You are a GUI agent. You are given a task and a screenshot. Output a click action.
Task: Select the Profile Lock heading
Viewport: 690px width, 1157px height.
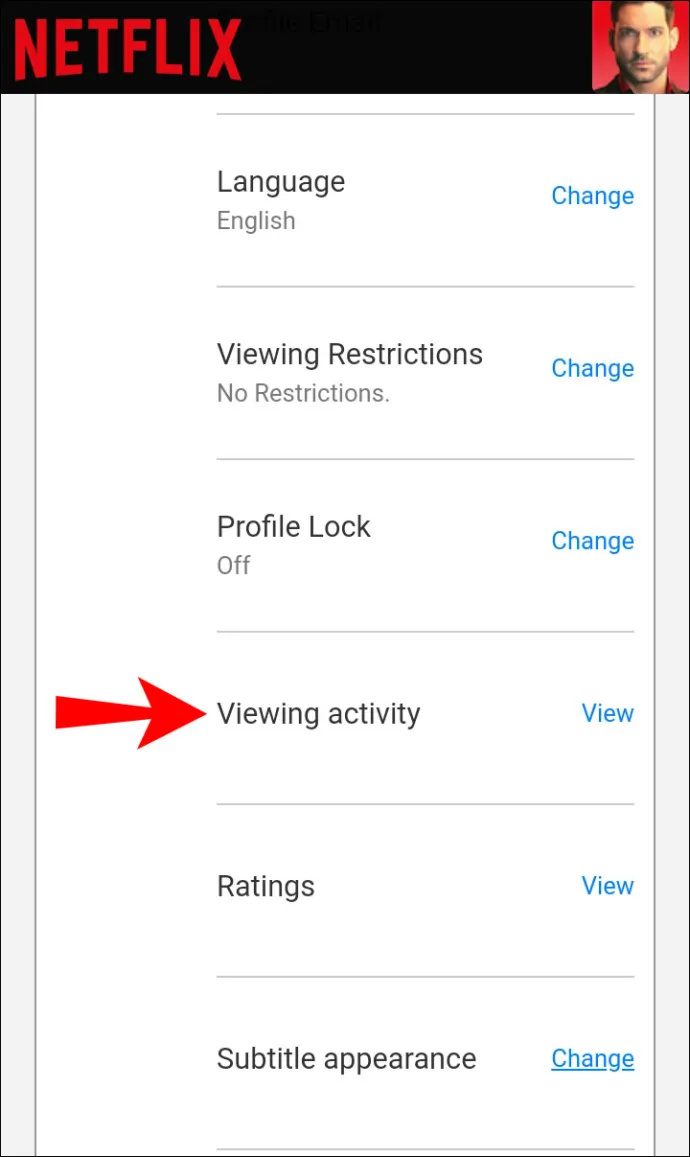294,527
